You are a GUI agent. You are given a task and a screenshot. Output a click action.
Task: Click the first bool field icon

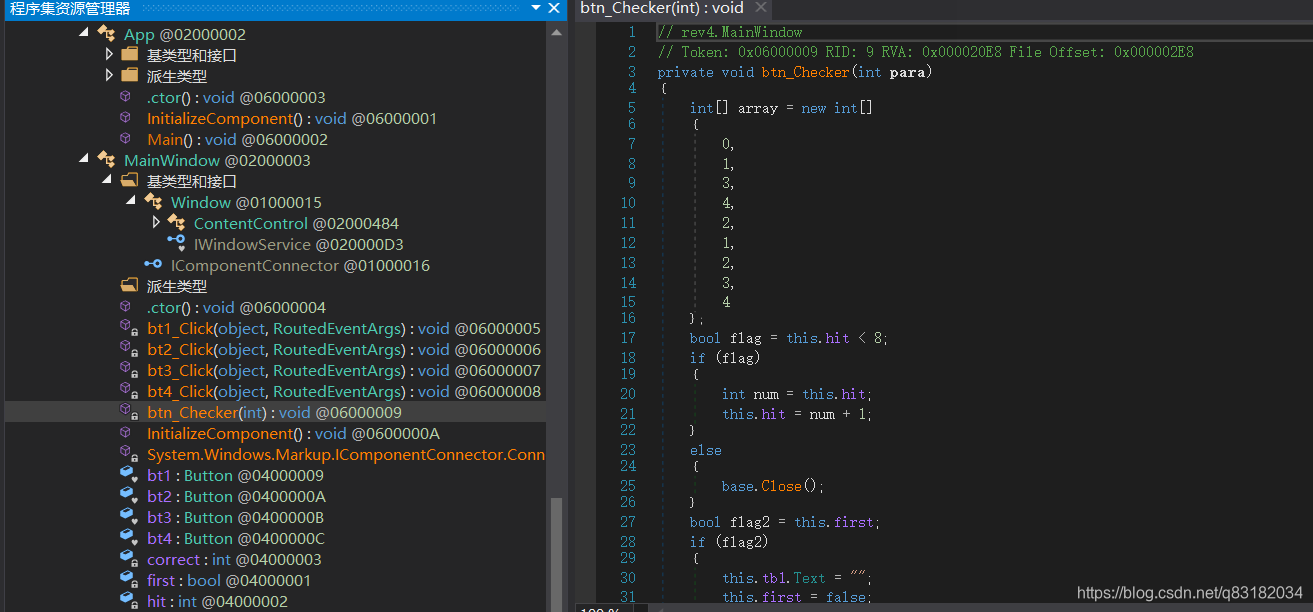click(128, 580)
